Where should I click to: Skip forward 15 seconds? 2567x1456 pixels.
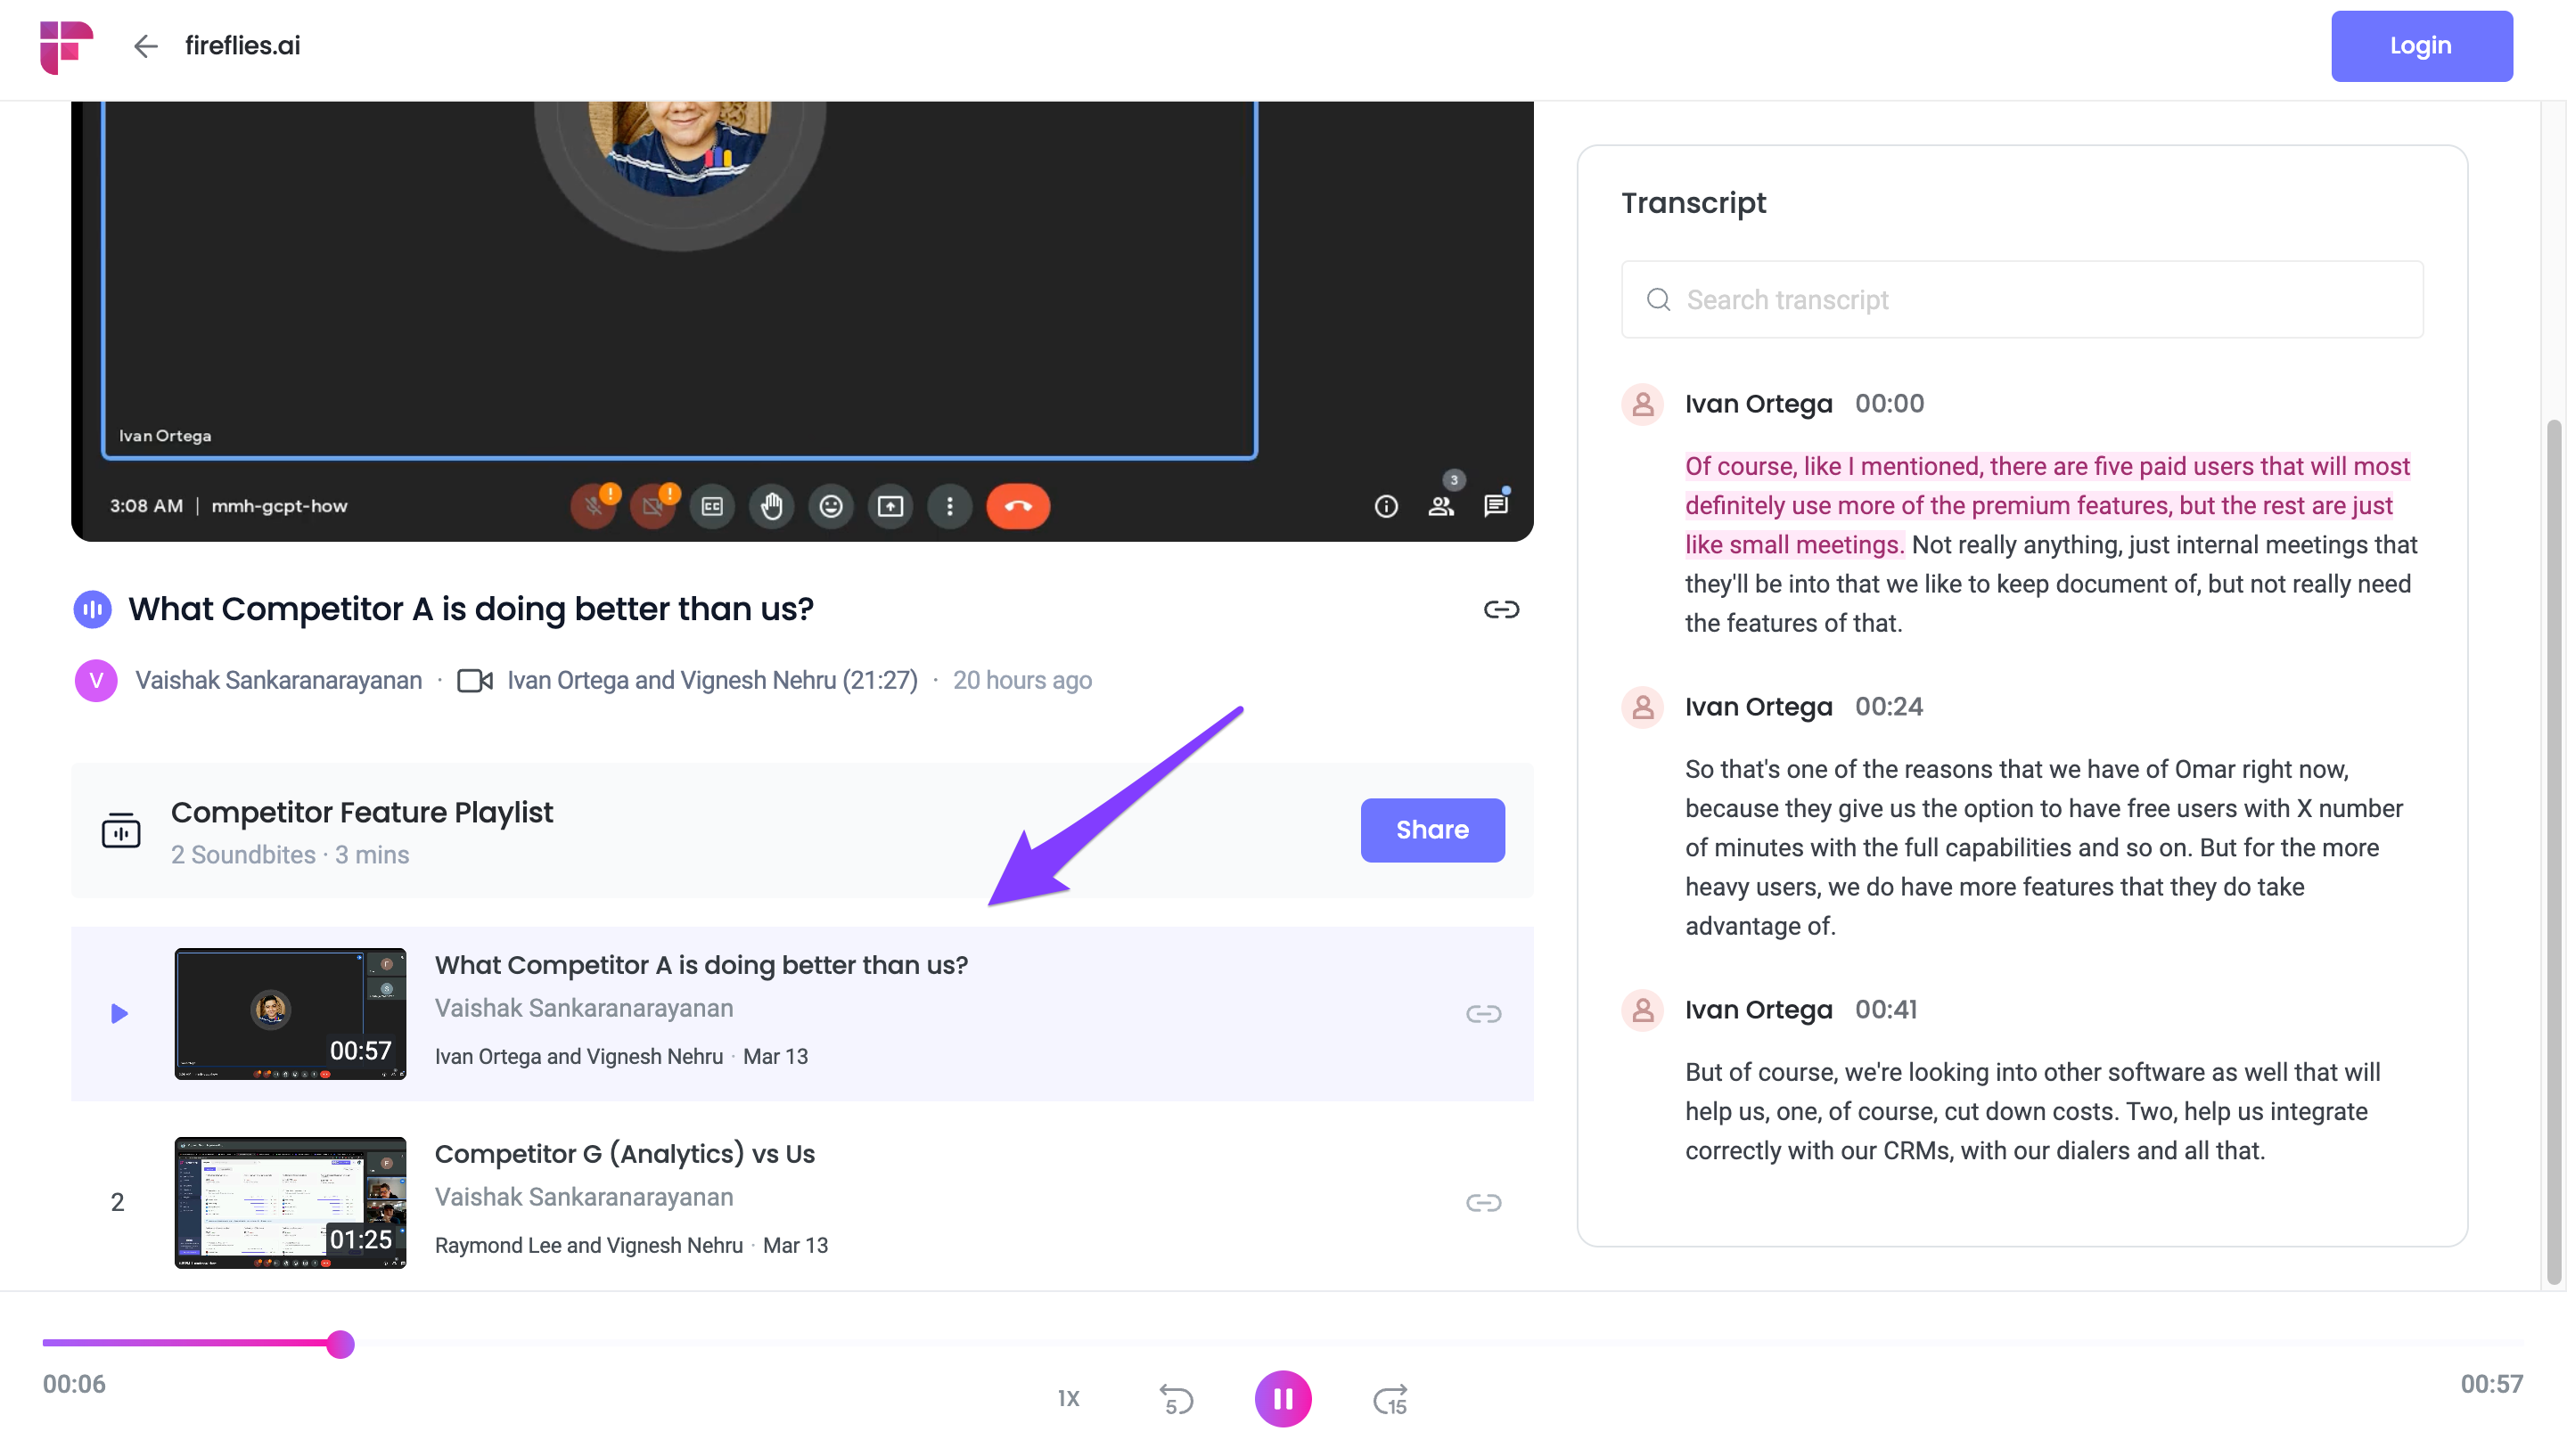tap(1390, 1399)
